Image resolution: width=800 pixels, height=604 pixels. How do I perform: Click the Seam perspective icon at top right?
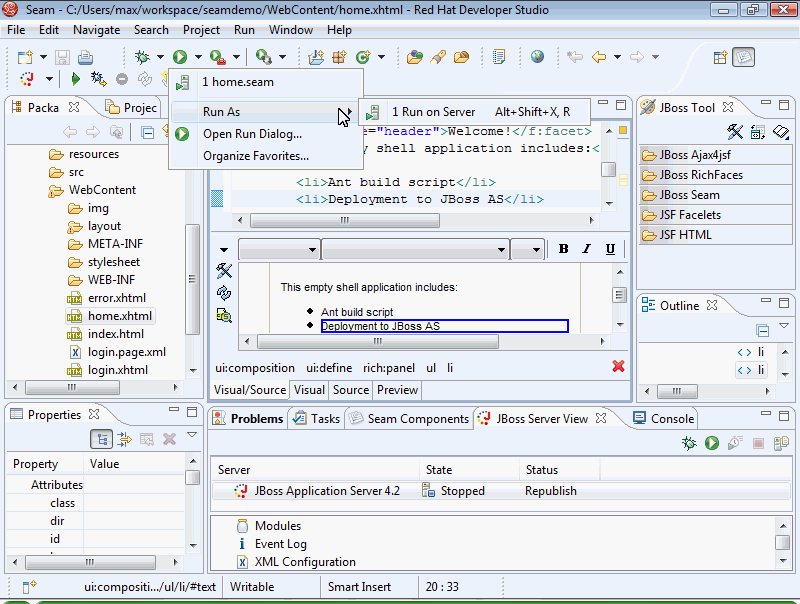[743, 57]
